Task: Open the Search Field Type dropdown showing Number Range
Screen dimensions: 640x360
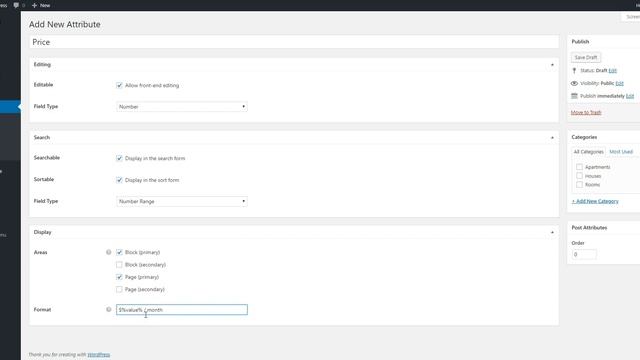Action: [x=182, y=201]
